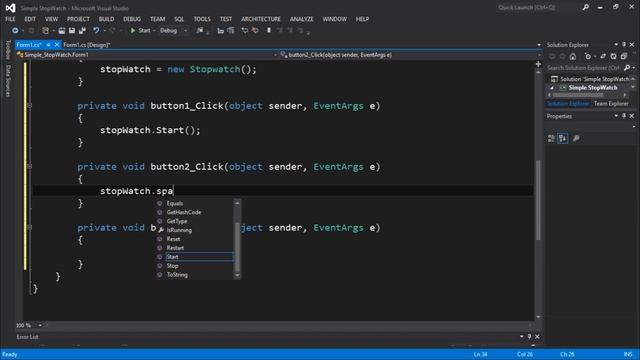Click the Open File toolbar icon
This screenshot has height=360, width=640.
61,30
